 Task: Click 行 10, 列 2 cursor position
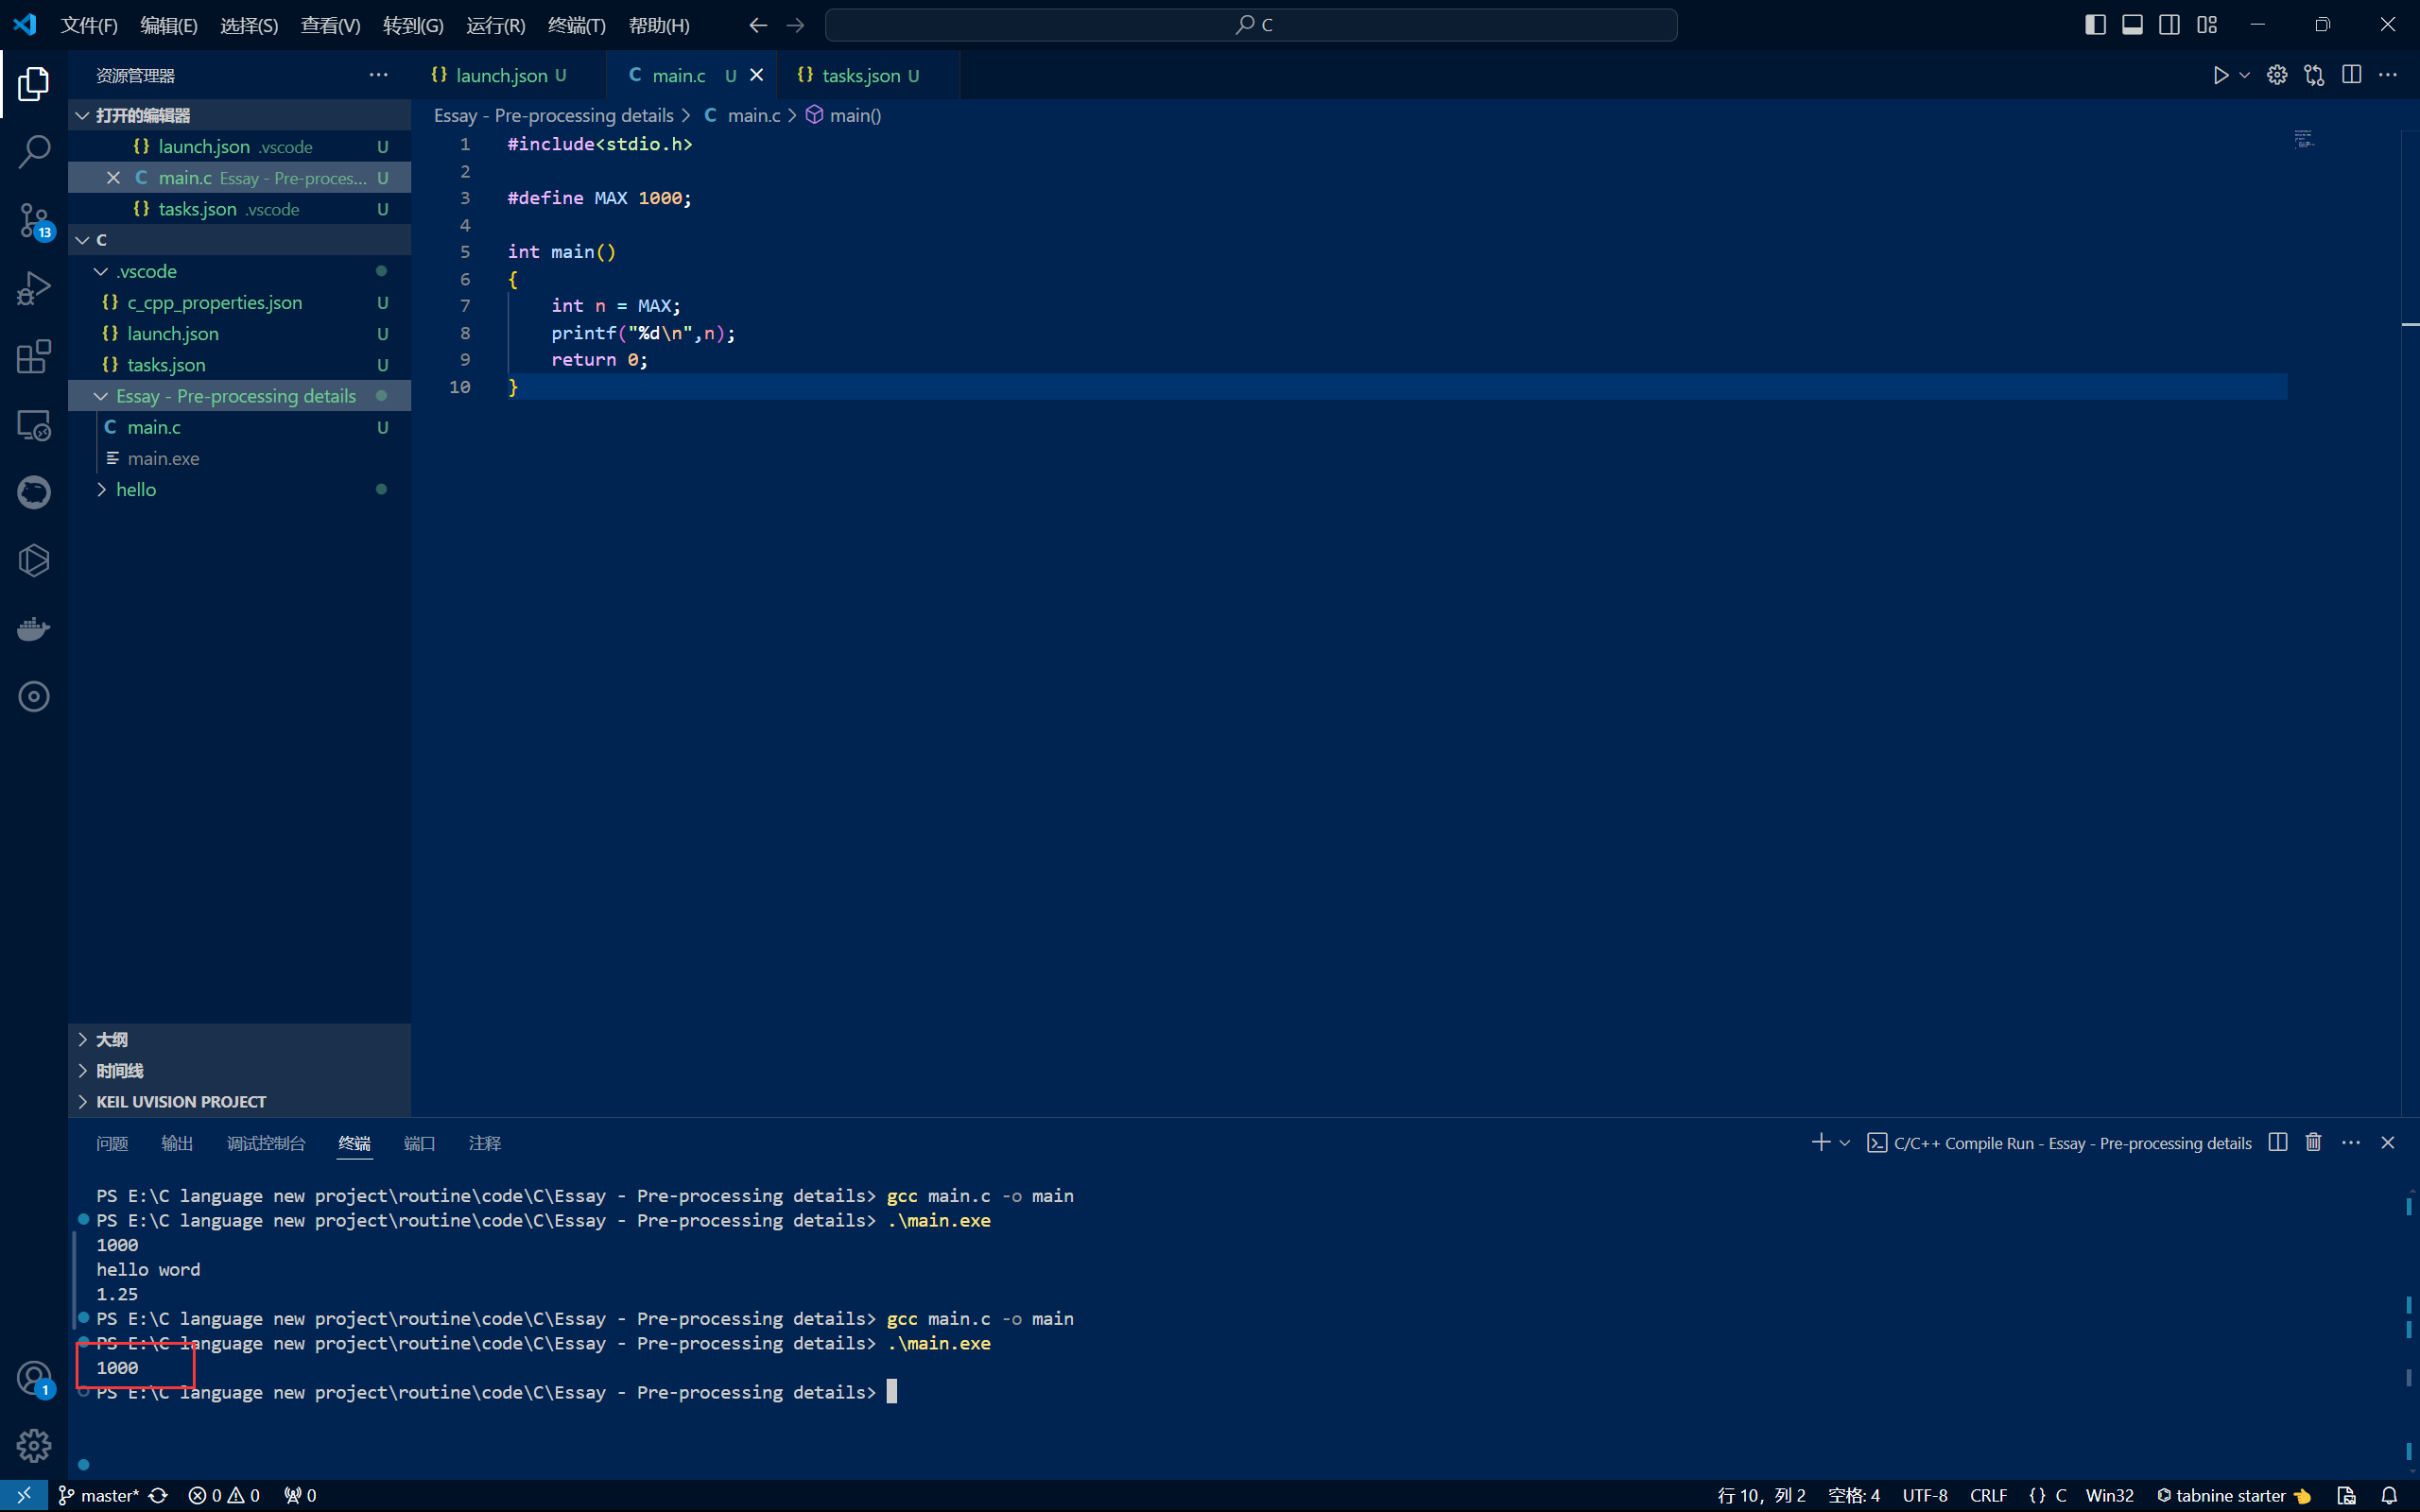pyautogui.click(x=1761, y=1495)
